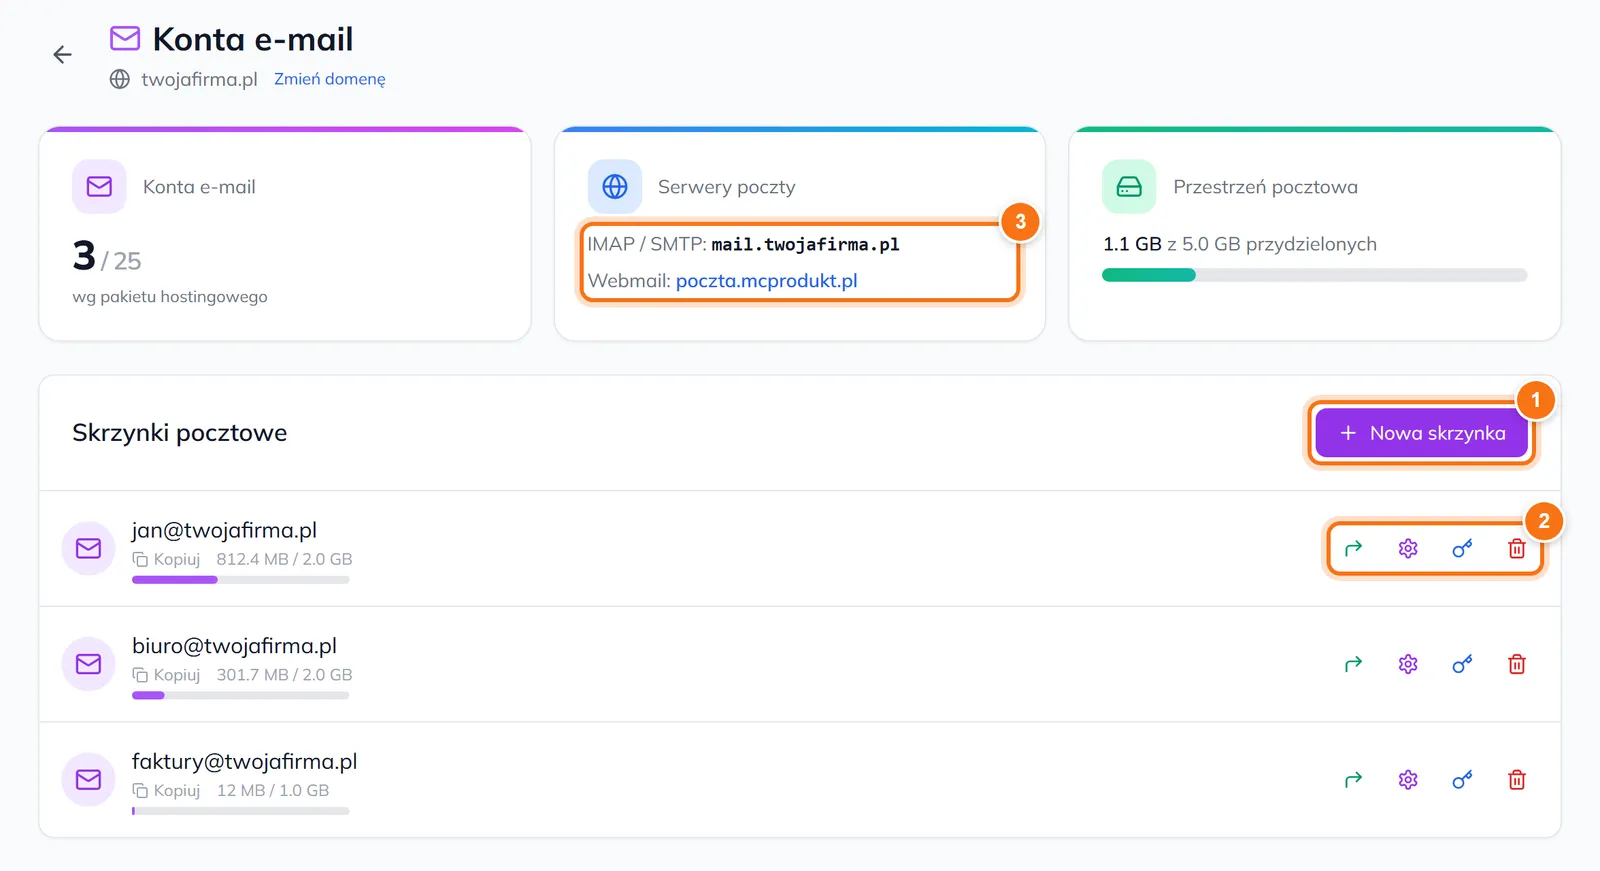The width and height of the screenshot is (1600, 871).
Task: Delete the jan@twojafirma.pl mailbox via trash icon
Action: 1517,548
